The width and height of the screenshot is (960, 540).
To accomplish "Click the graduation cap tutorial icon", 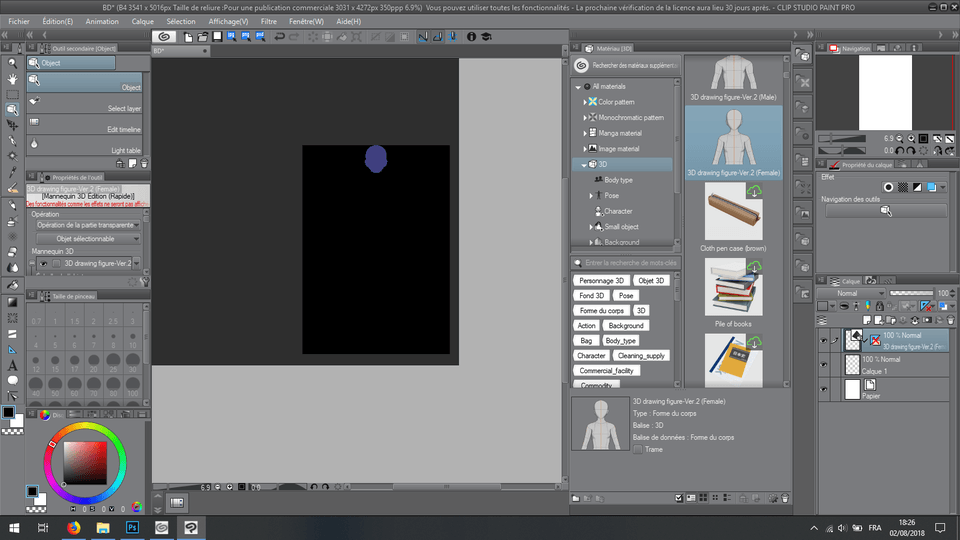I will click(487, 37).
